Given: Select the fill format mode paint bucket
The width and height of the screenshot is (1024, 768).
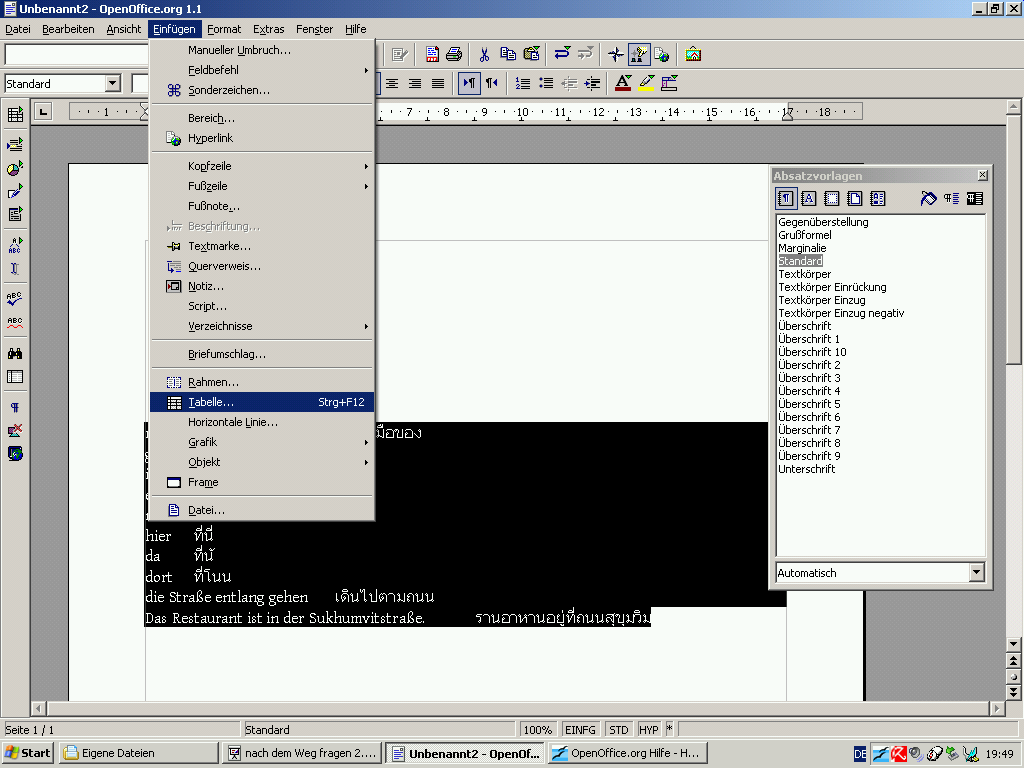Looking at the screenshot, I should coord(929,199).
